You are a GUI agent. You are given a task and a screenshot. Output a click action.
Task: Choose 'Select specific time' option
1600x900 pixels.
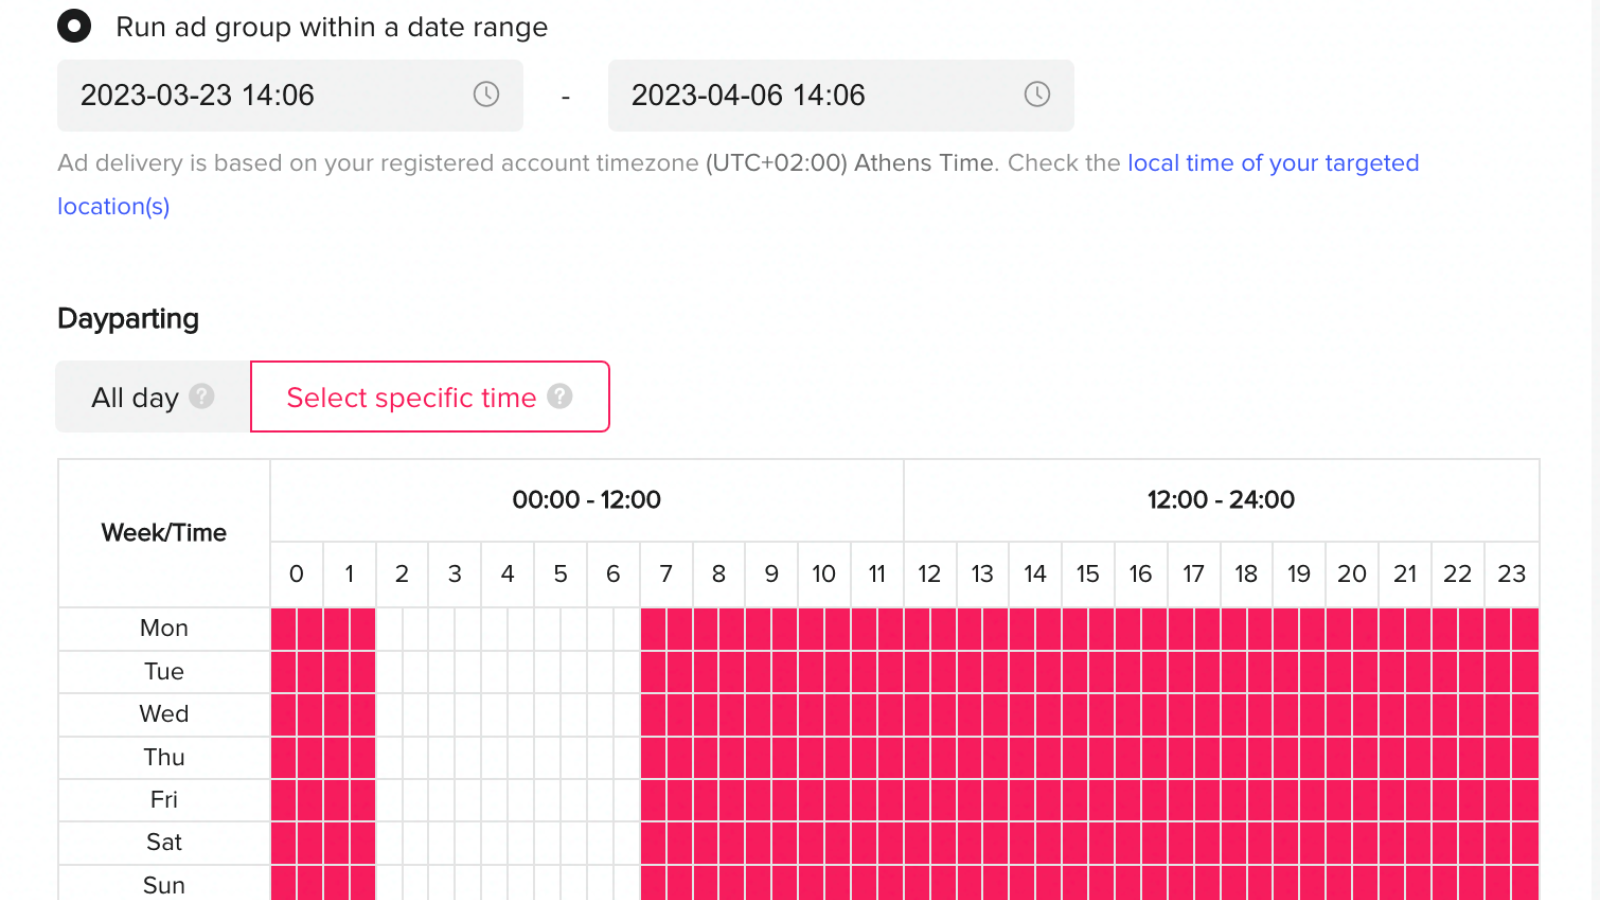(430, 397)
